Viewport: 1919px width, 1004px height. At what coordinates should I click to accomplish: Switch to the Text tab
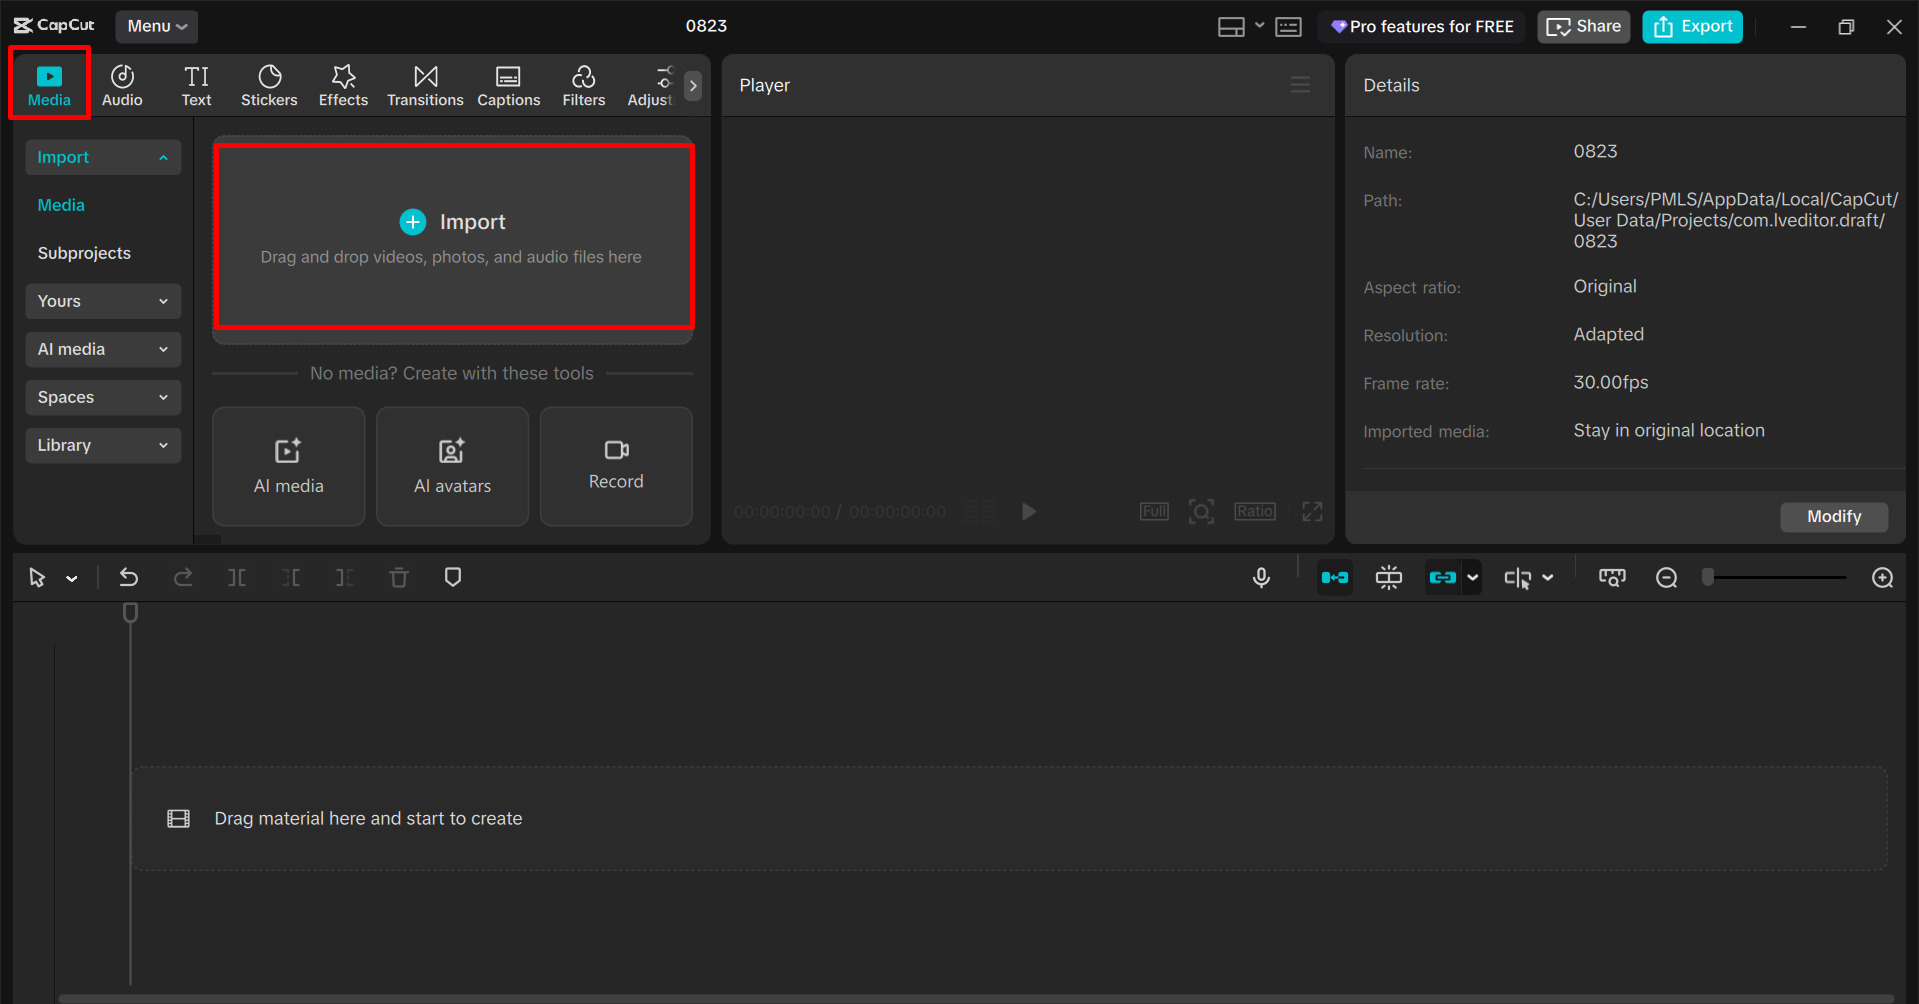click(196, 84)
